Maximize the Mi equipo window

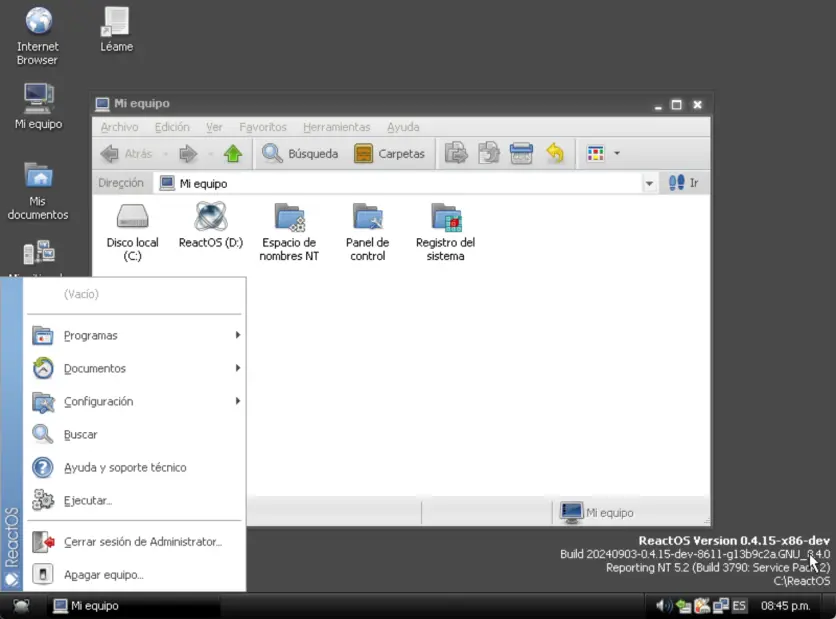tap(677, 104)
